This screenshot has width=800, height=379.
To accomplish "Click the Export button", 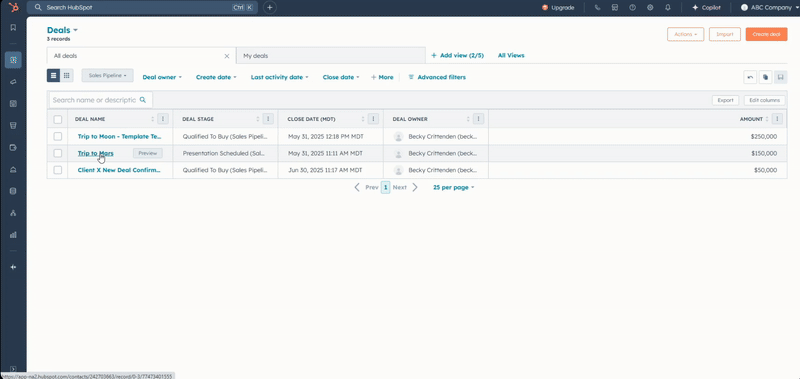I will pyautogui.click(x=725, y=100).
